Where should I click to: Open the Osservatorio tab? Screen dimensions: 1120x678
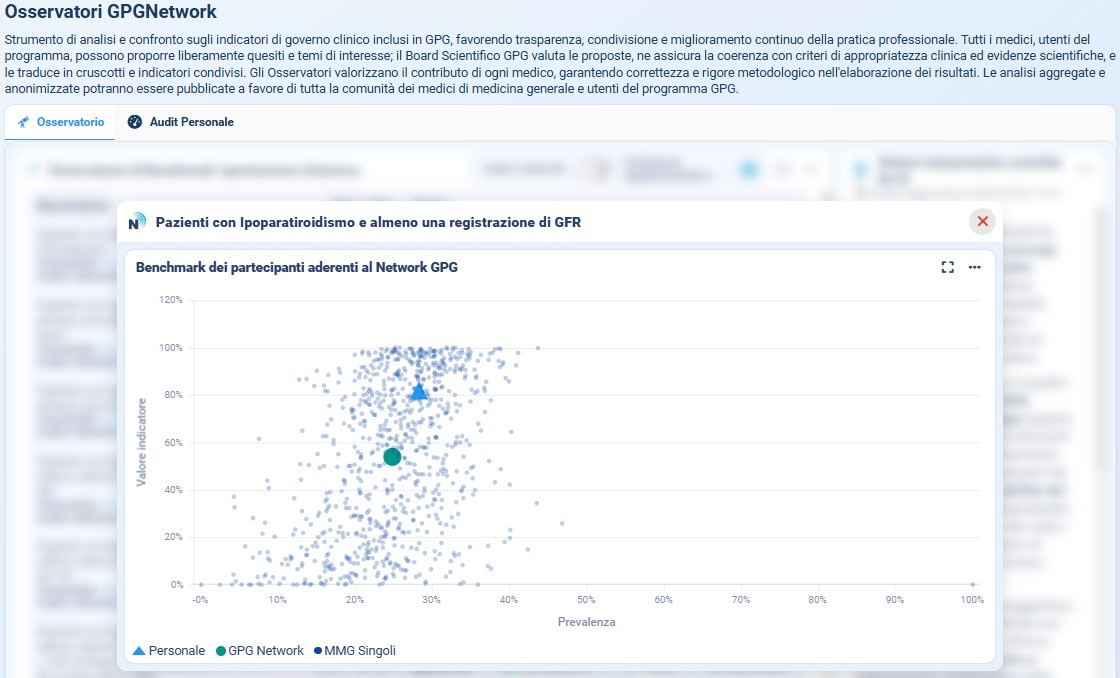(61, 122)
